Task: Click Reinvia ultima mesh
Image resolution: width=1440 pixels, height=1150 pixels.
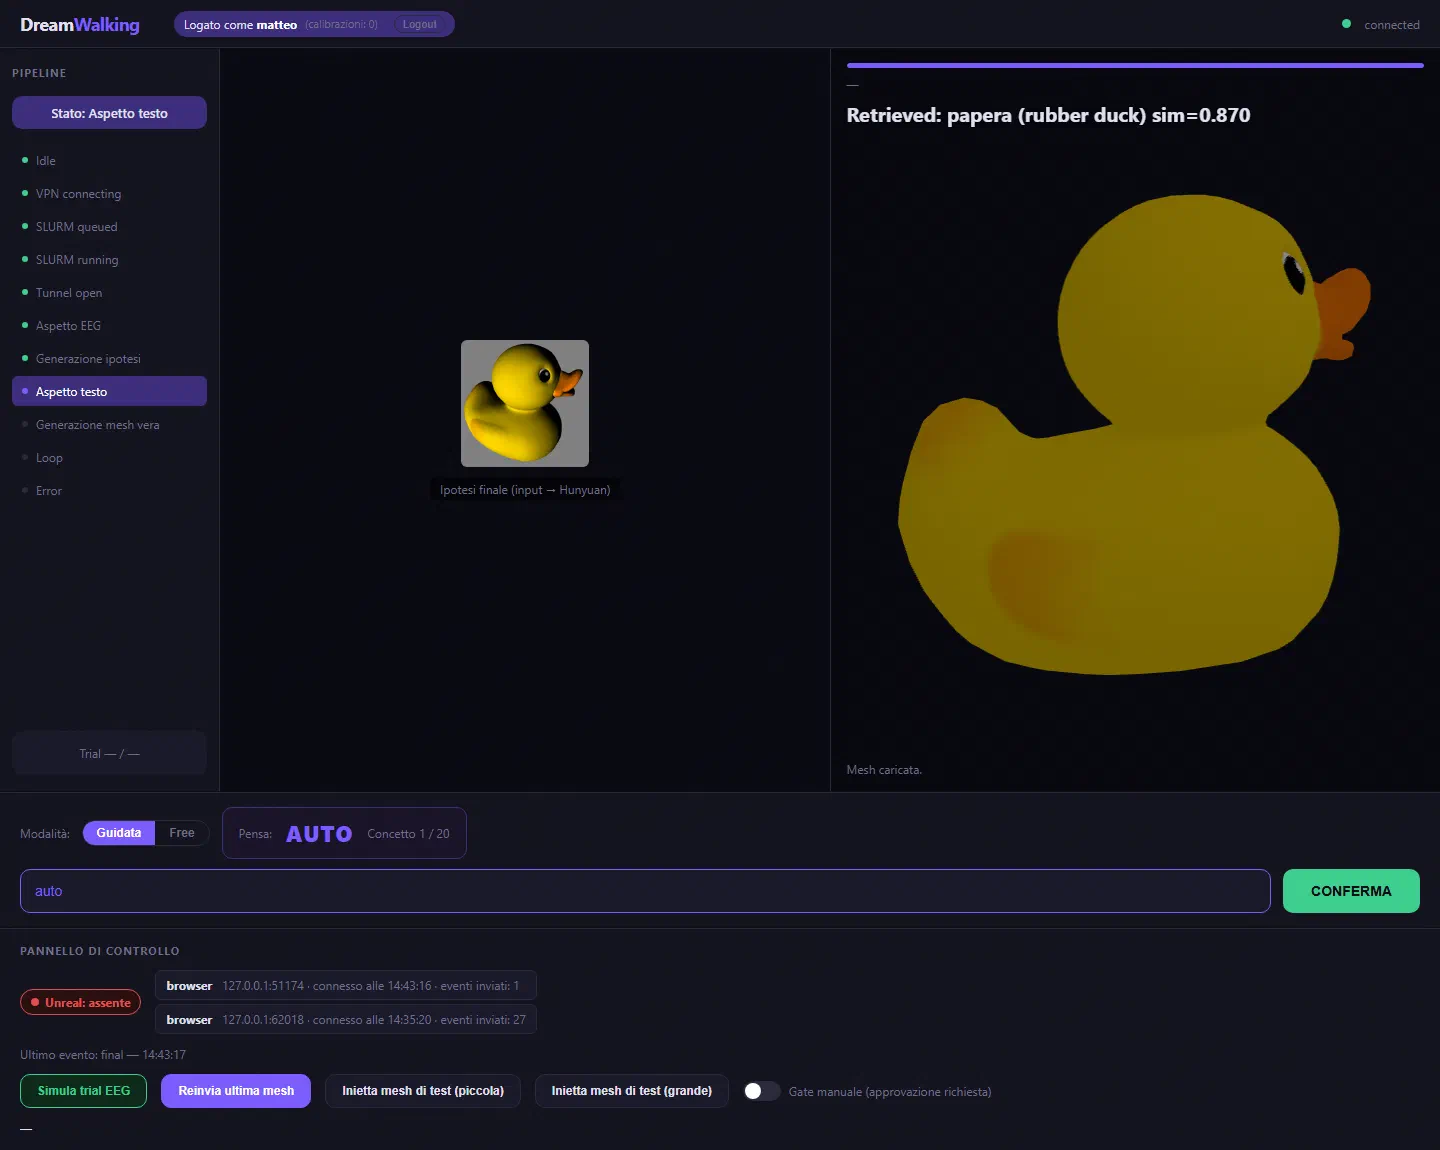Action: click(x=236, y=1090)
